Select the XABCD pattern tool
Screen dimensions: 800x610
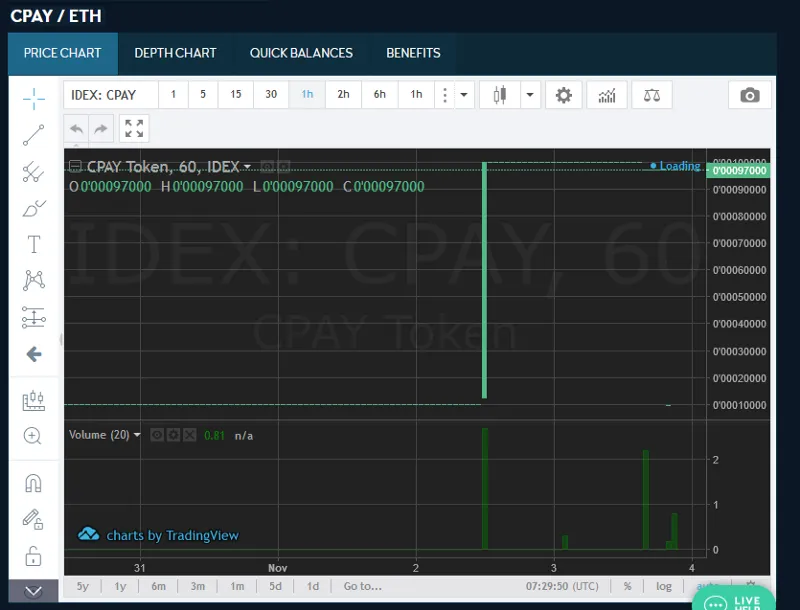click(34, 281)
